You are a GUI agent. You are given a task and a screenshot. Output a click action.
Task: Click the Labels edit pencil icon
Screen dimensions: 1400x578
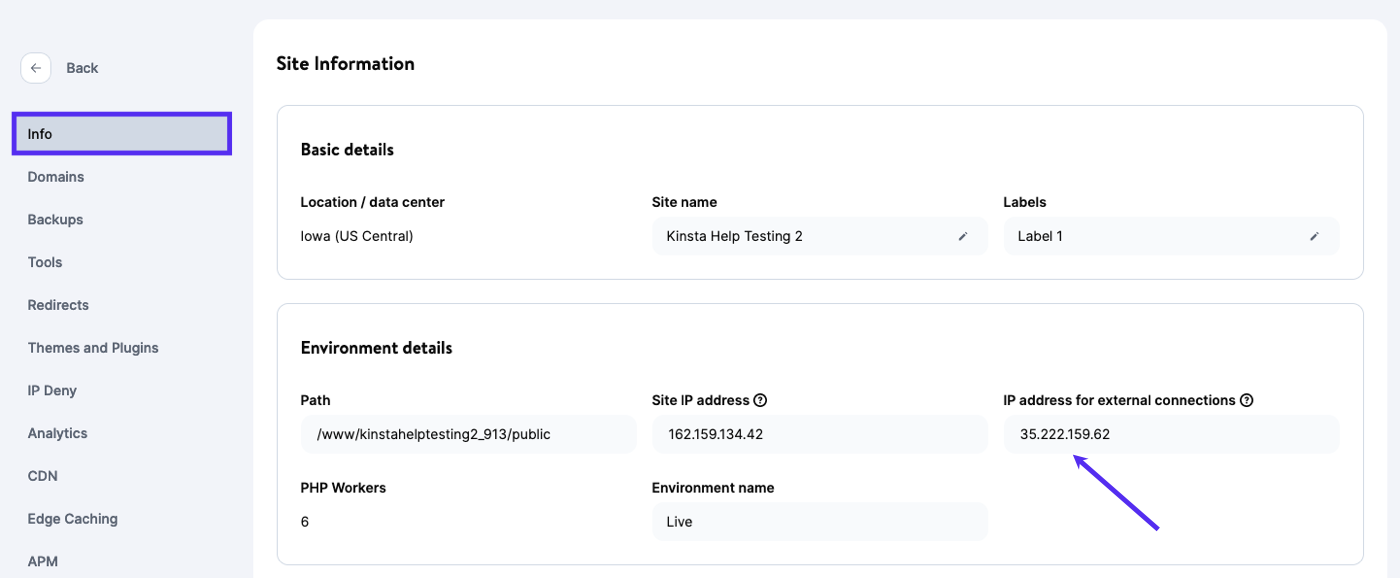1314,237
